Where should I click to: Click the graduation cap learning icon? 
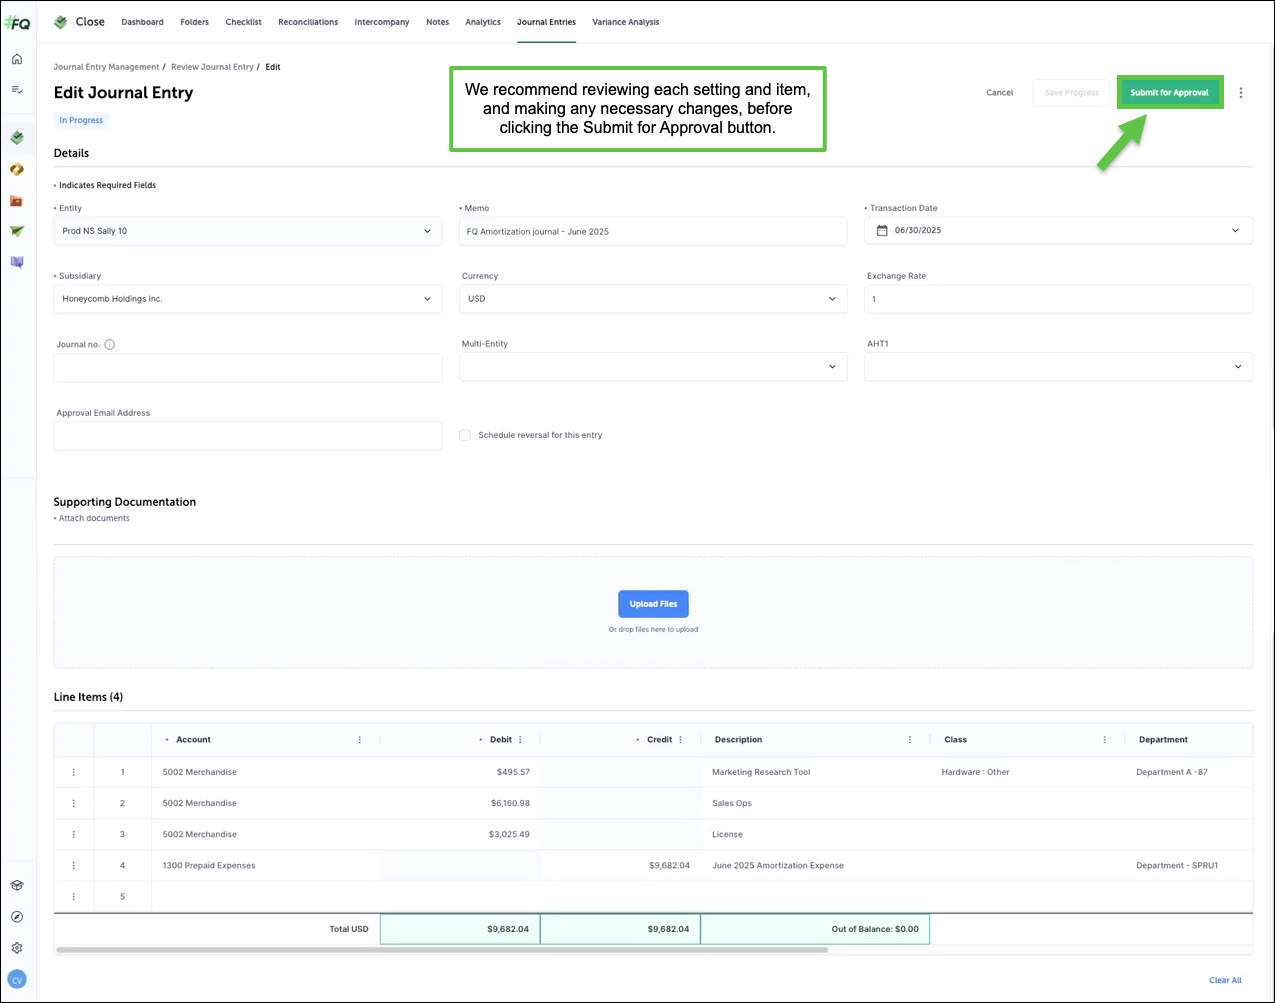(17, 886)
